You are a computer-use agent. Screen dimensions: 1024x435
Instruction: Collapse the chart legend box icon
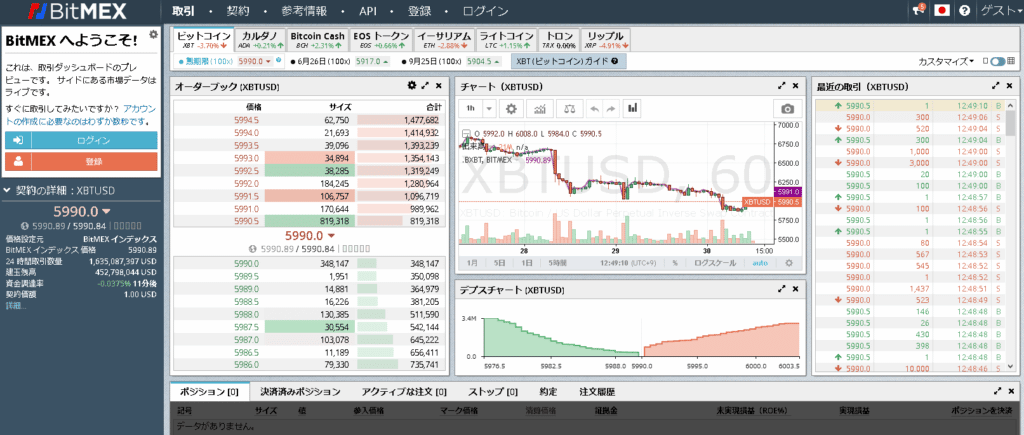(466, 133)
